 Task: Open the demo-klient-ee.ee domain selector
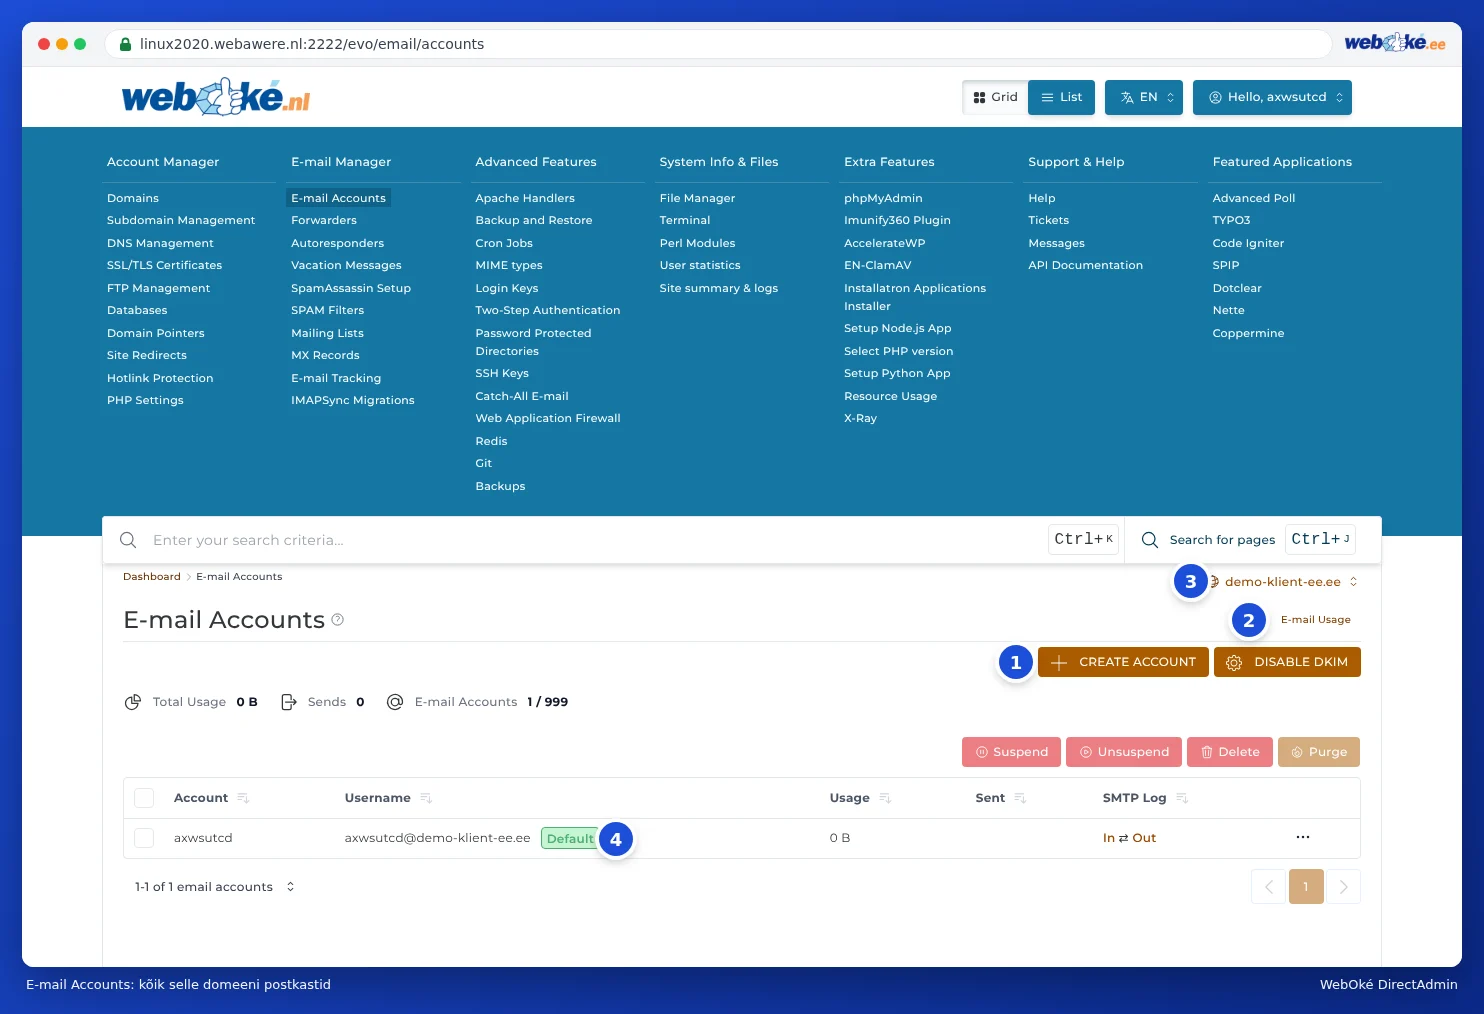pos(1283,582)
